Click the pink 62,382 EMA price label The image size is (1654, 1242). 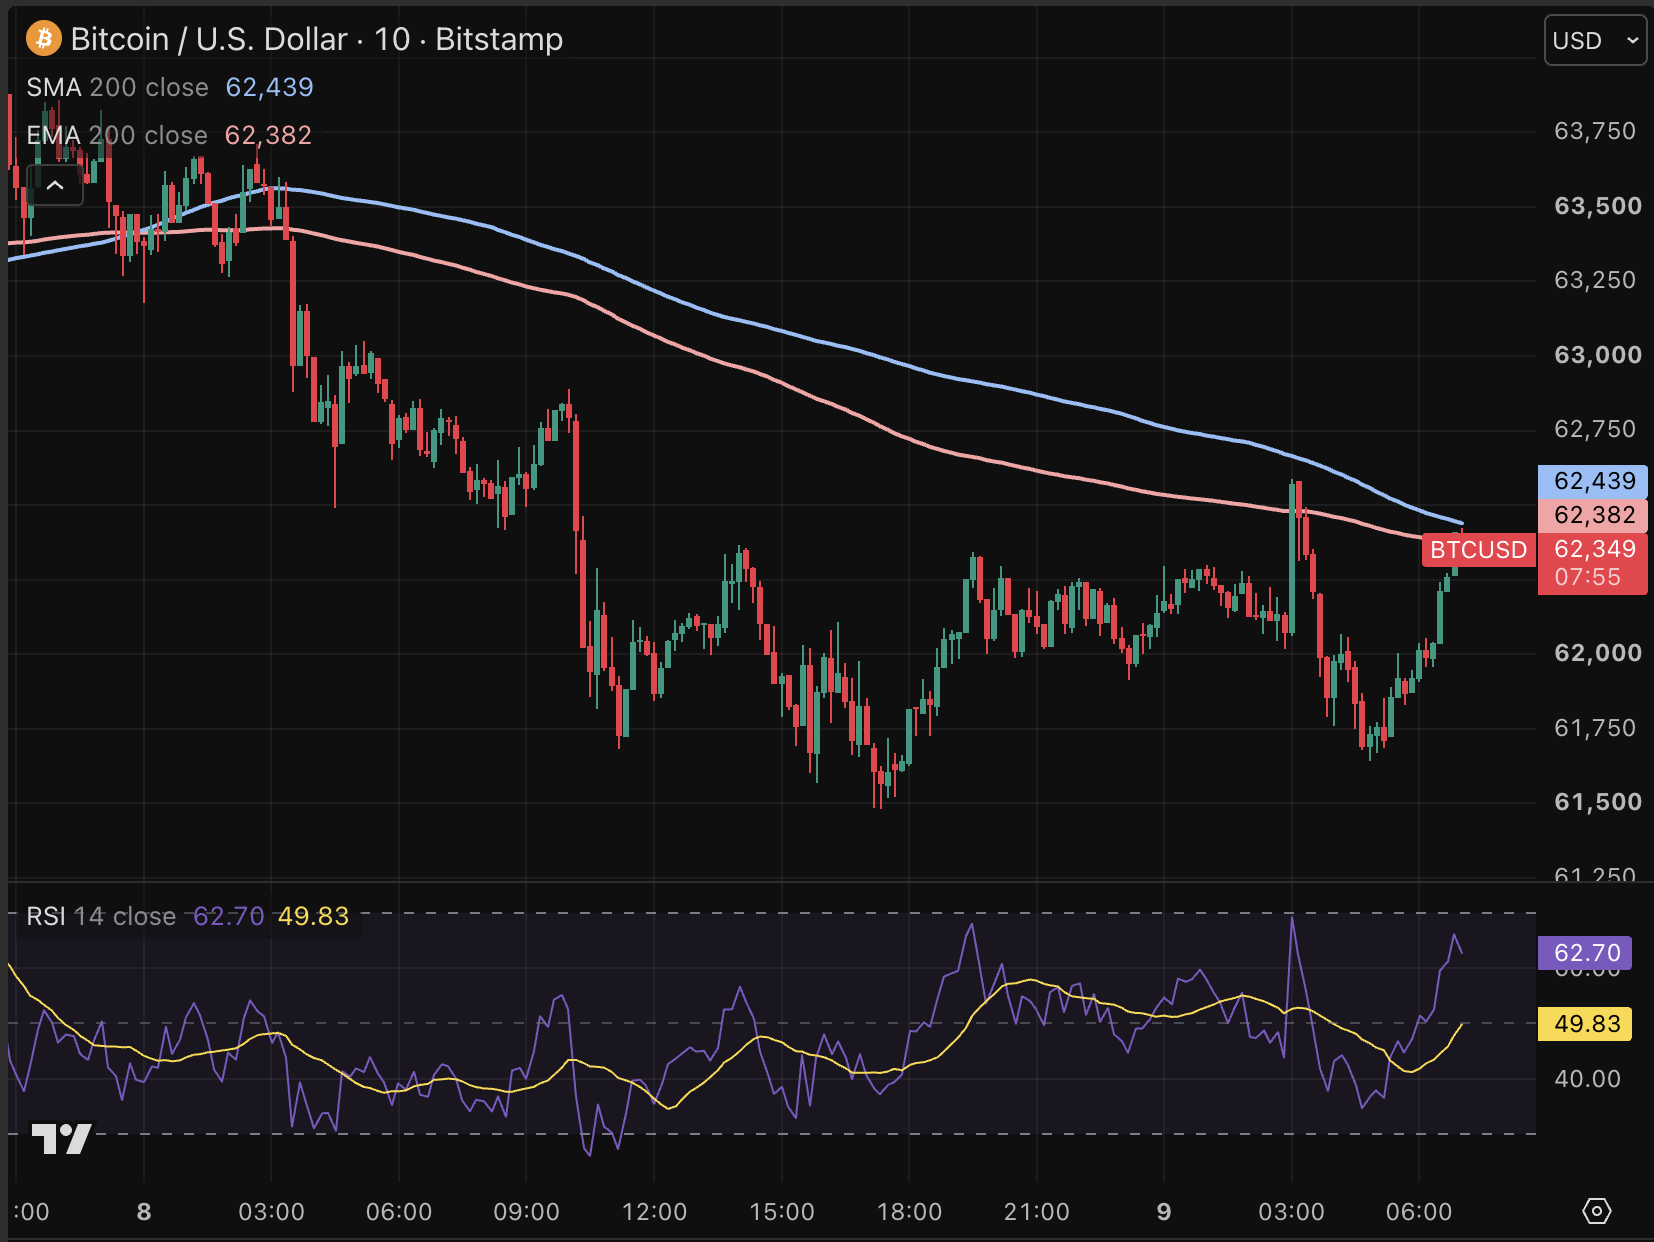(x=1594, y=515)
